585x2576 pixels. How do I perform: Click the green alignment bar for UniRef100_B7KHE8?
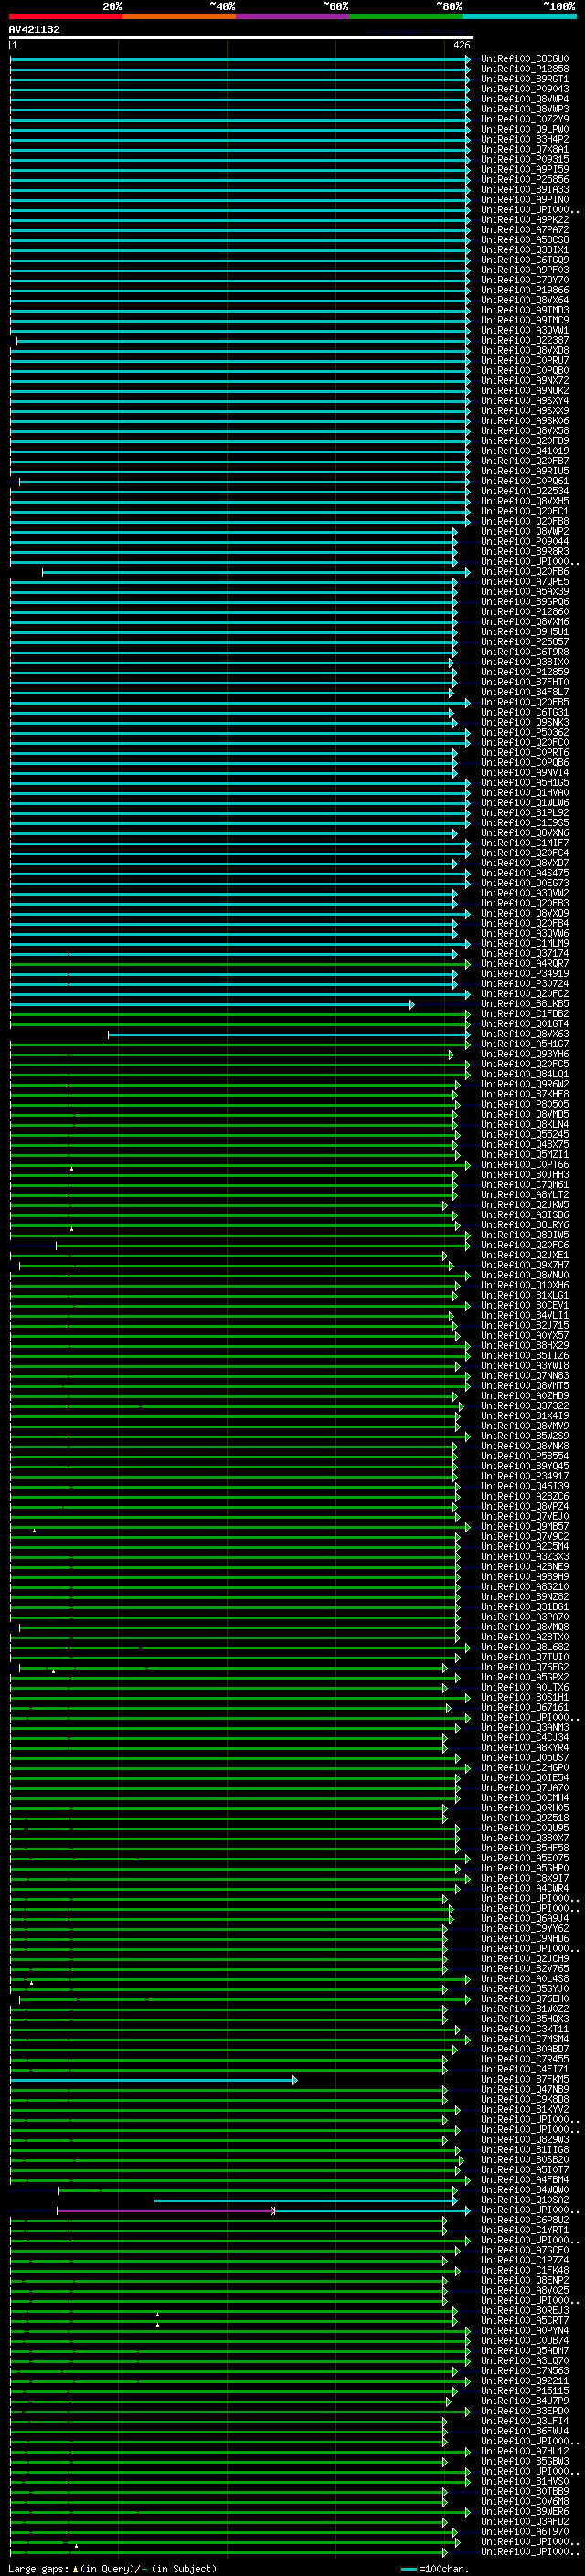[233, 1095]
